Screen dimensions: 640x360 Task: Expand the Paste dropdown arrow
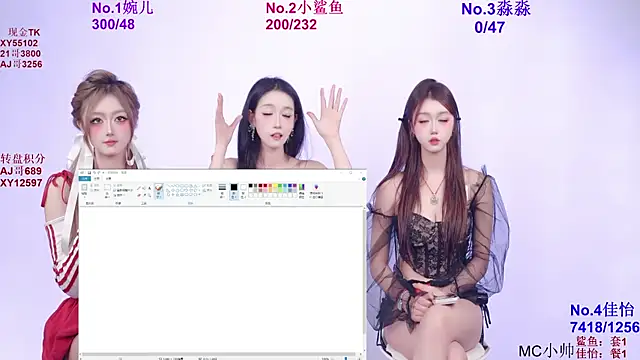click(84, 196)
